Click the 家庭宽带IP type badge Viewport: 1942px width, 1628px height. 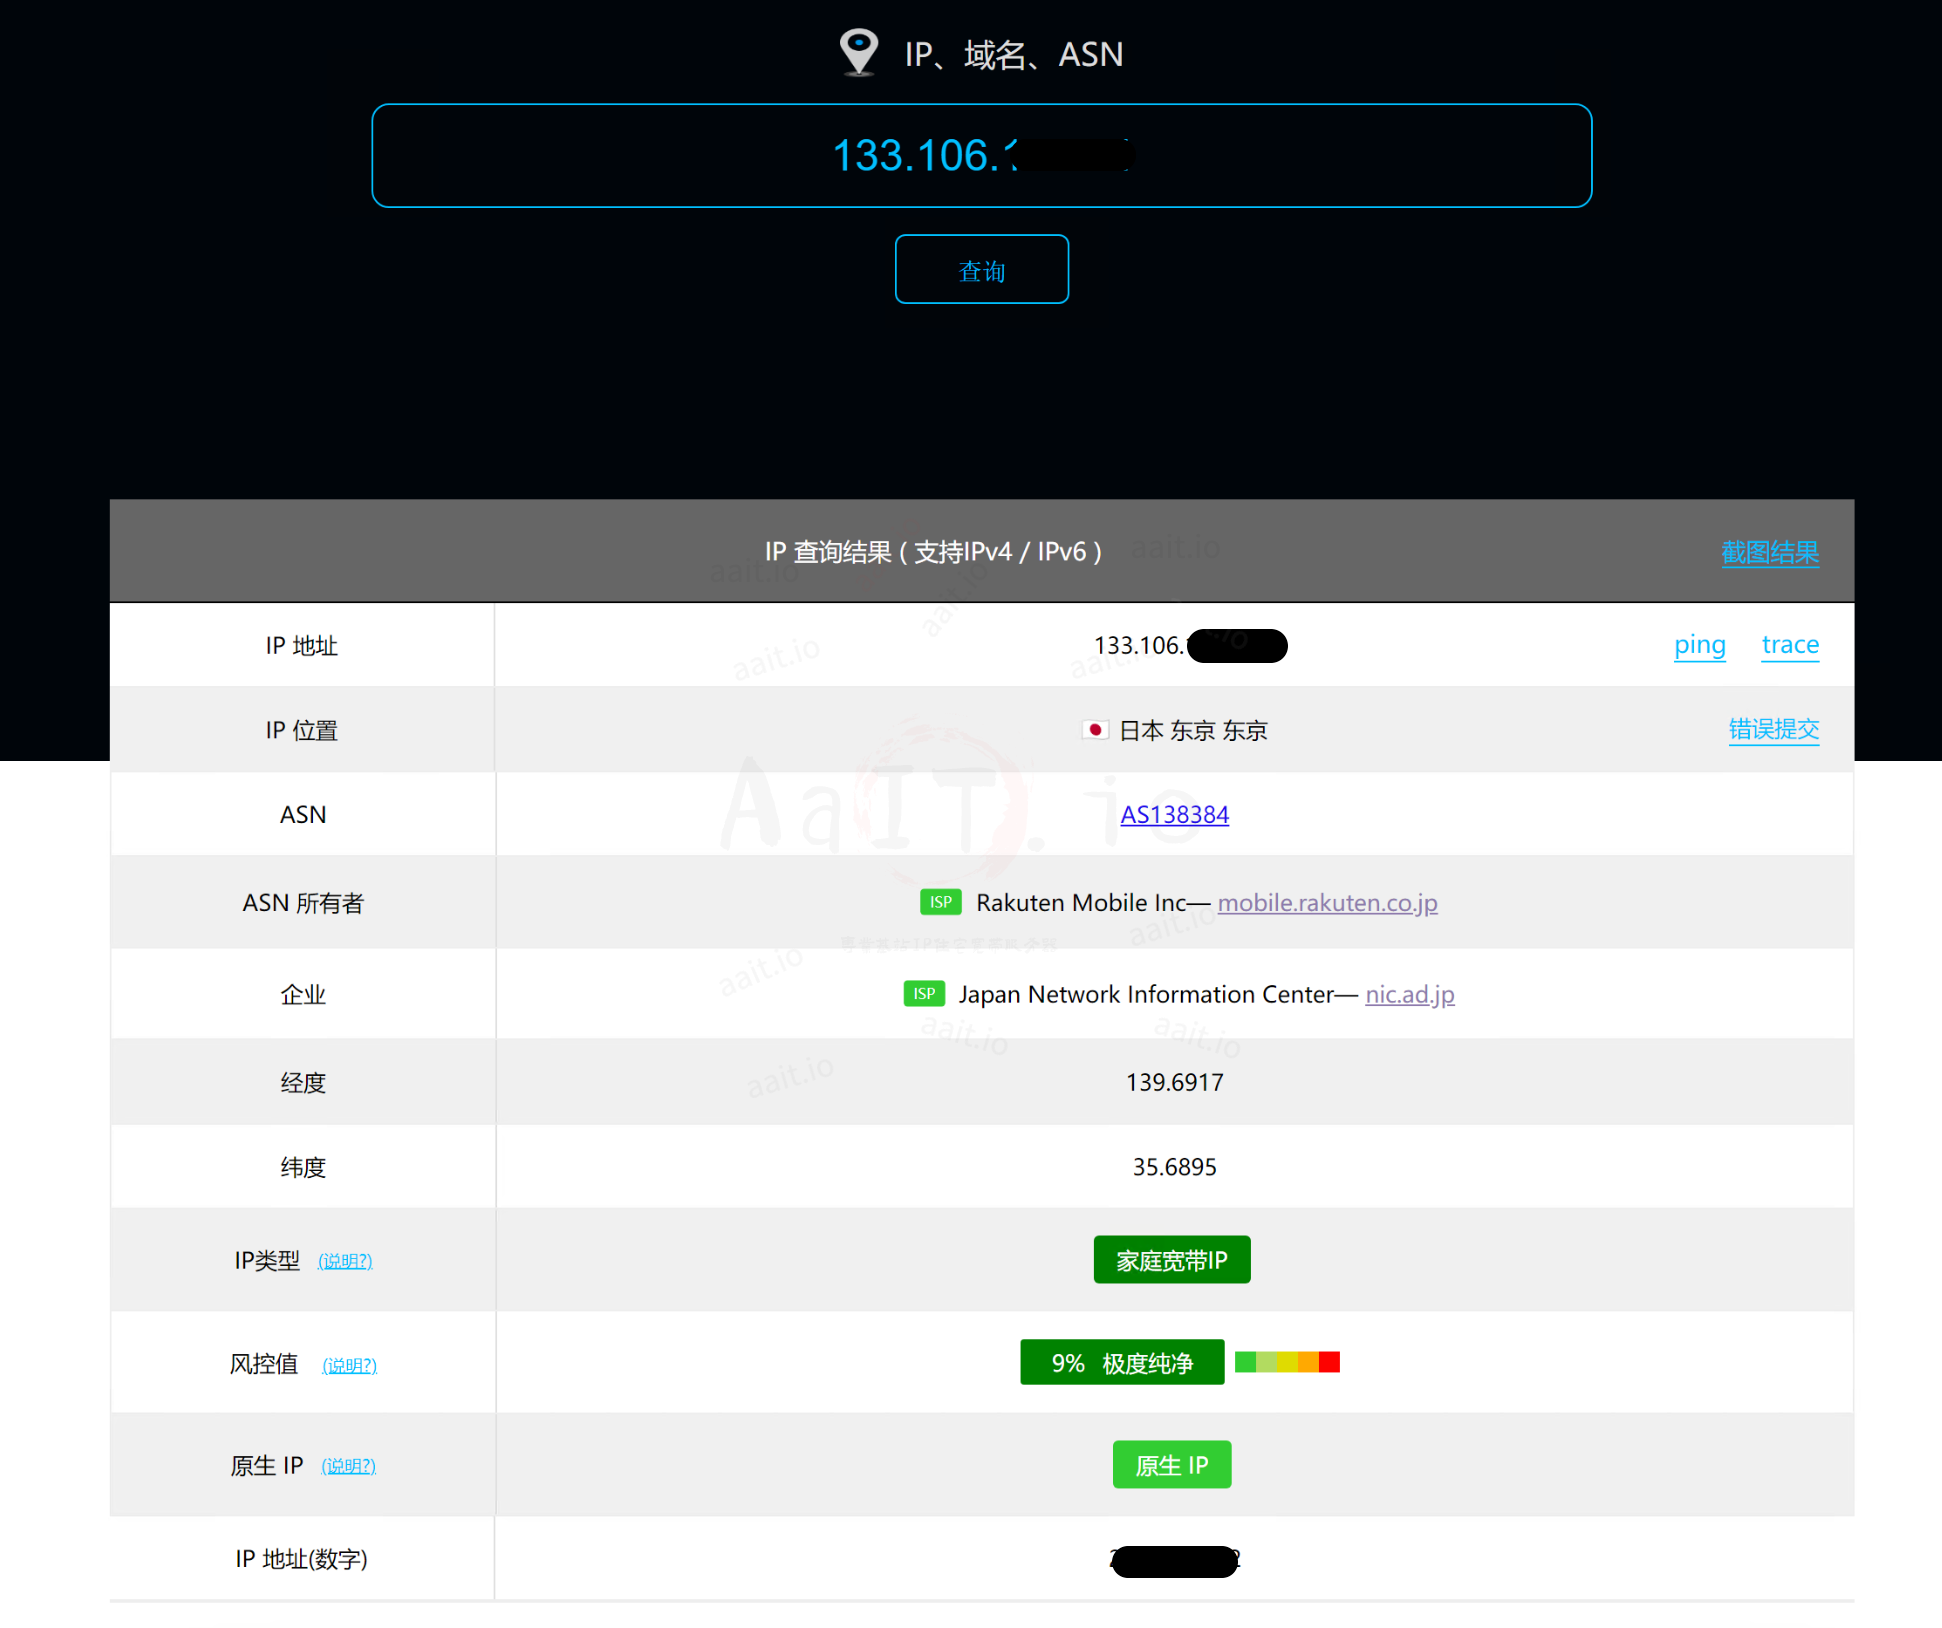tap(1172, 1260)
